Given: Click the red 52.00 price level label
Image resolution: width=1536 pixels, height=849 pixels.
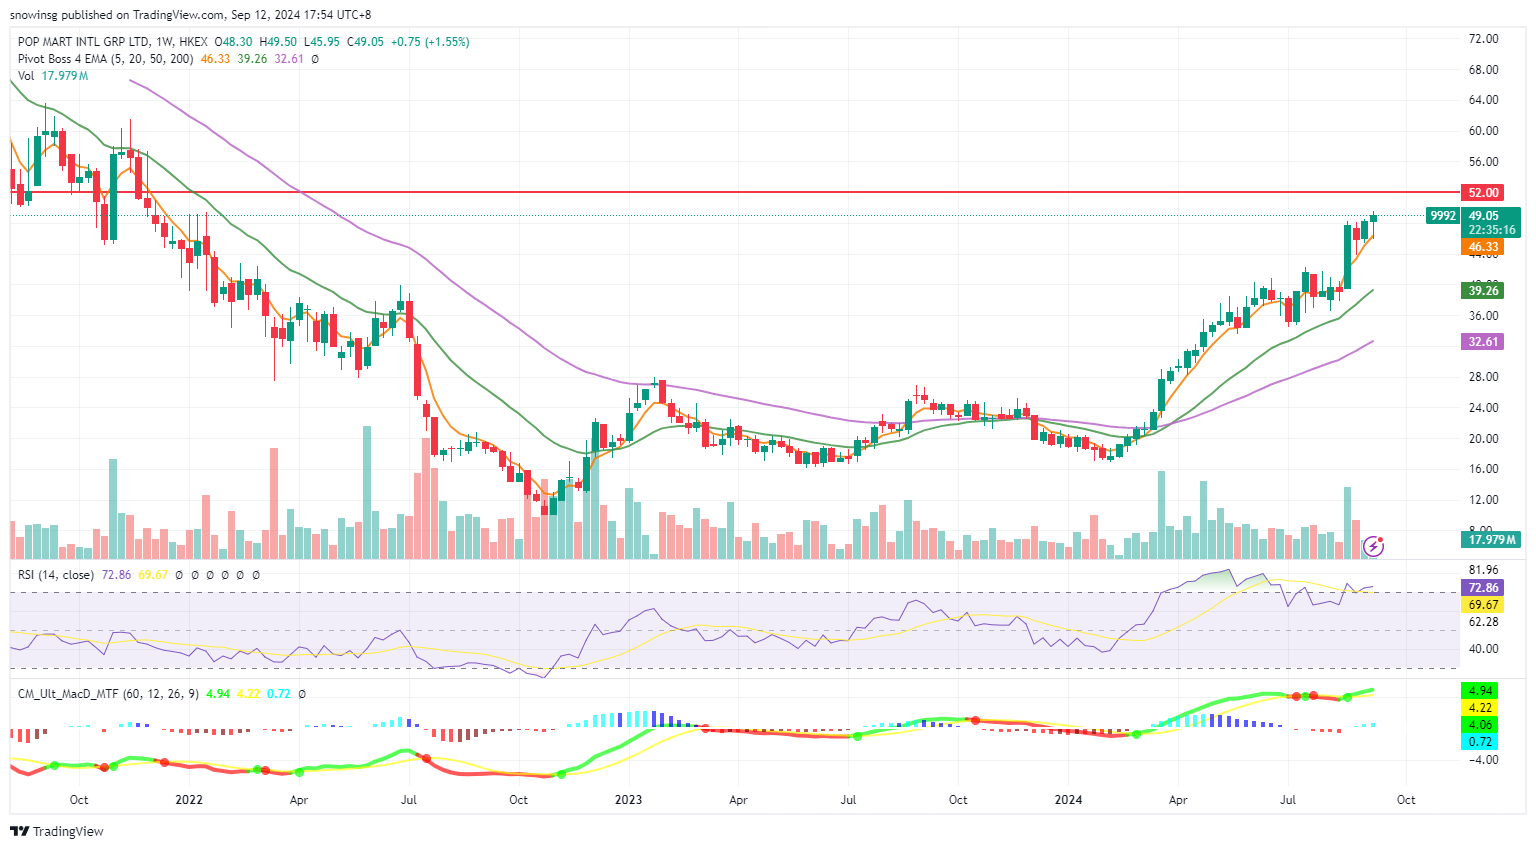Looking at the screenshot, I should (1483, 192).
